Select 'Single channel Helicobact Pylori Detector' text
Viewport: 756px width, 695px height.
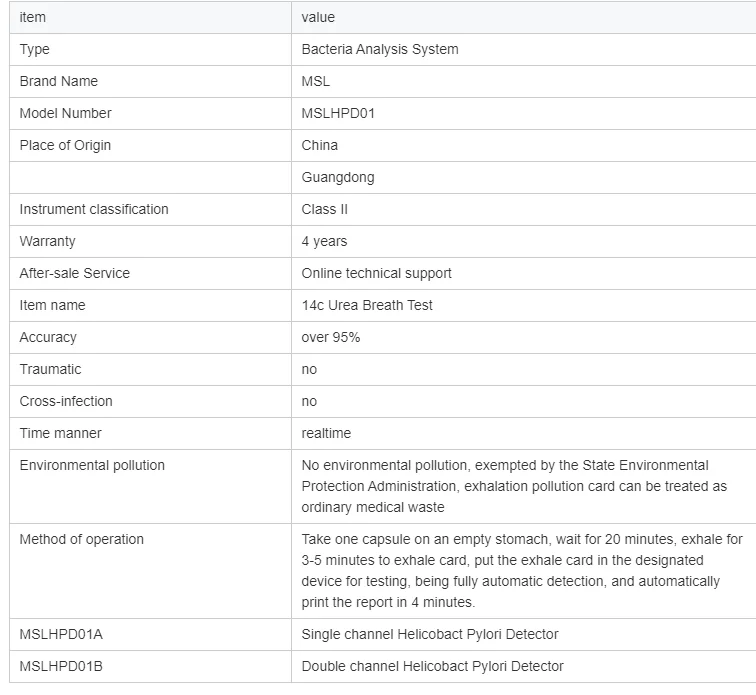[x=430, y=634]
